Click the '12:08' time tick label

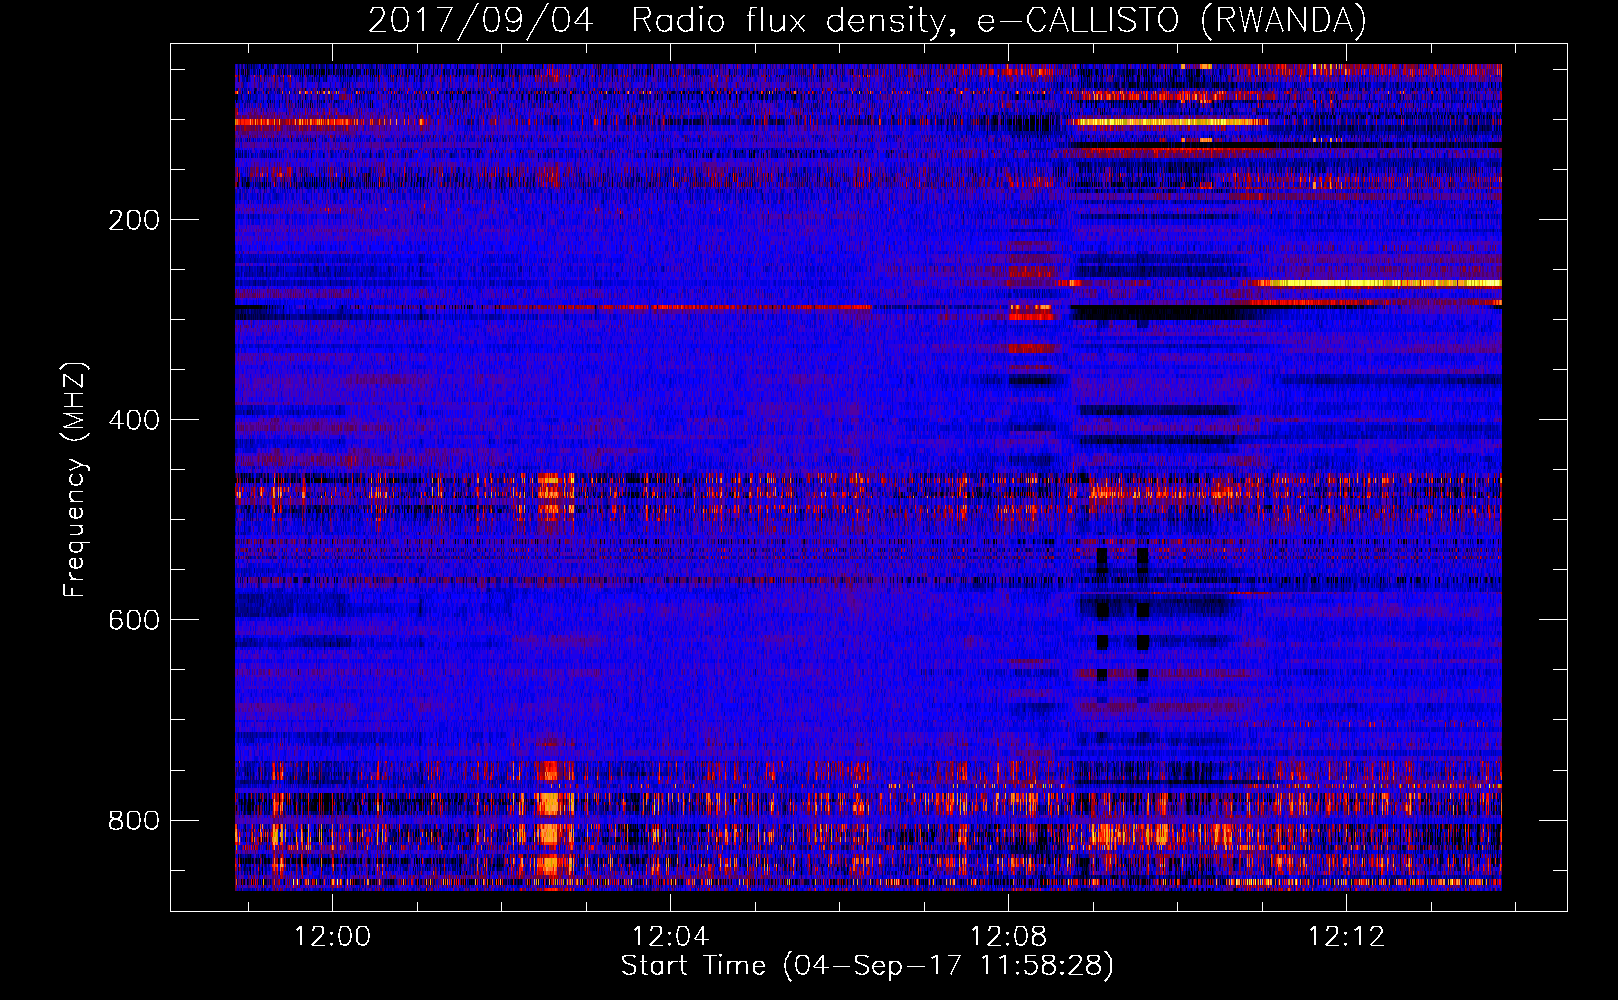(1009, 936)
